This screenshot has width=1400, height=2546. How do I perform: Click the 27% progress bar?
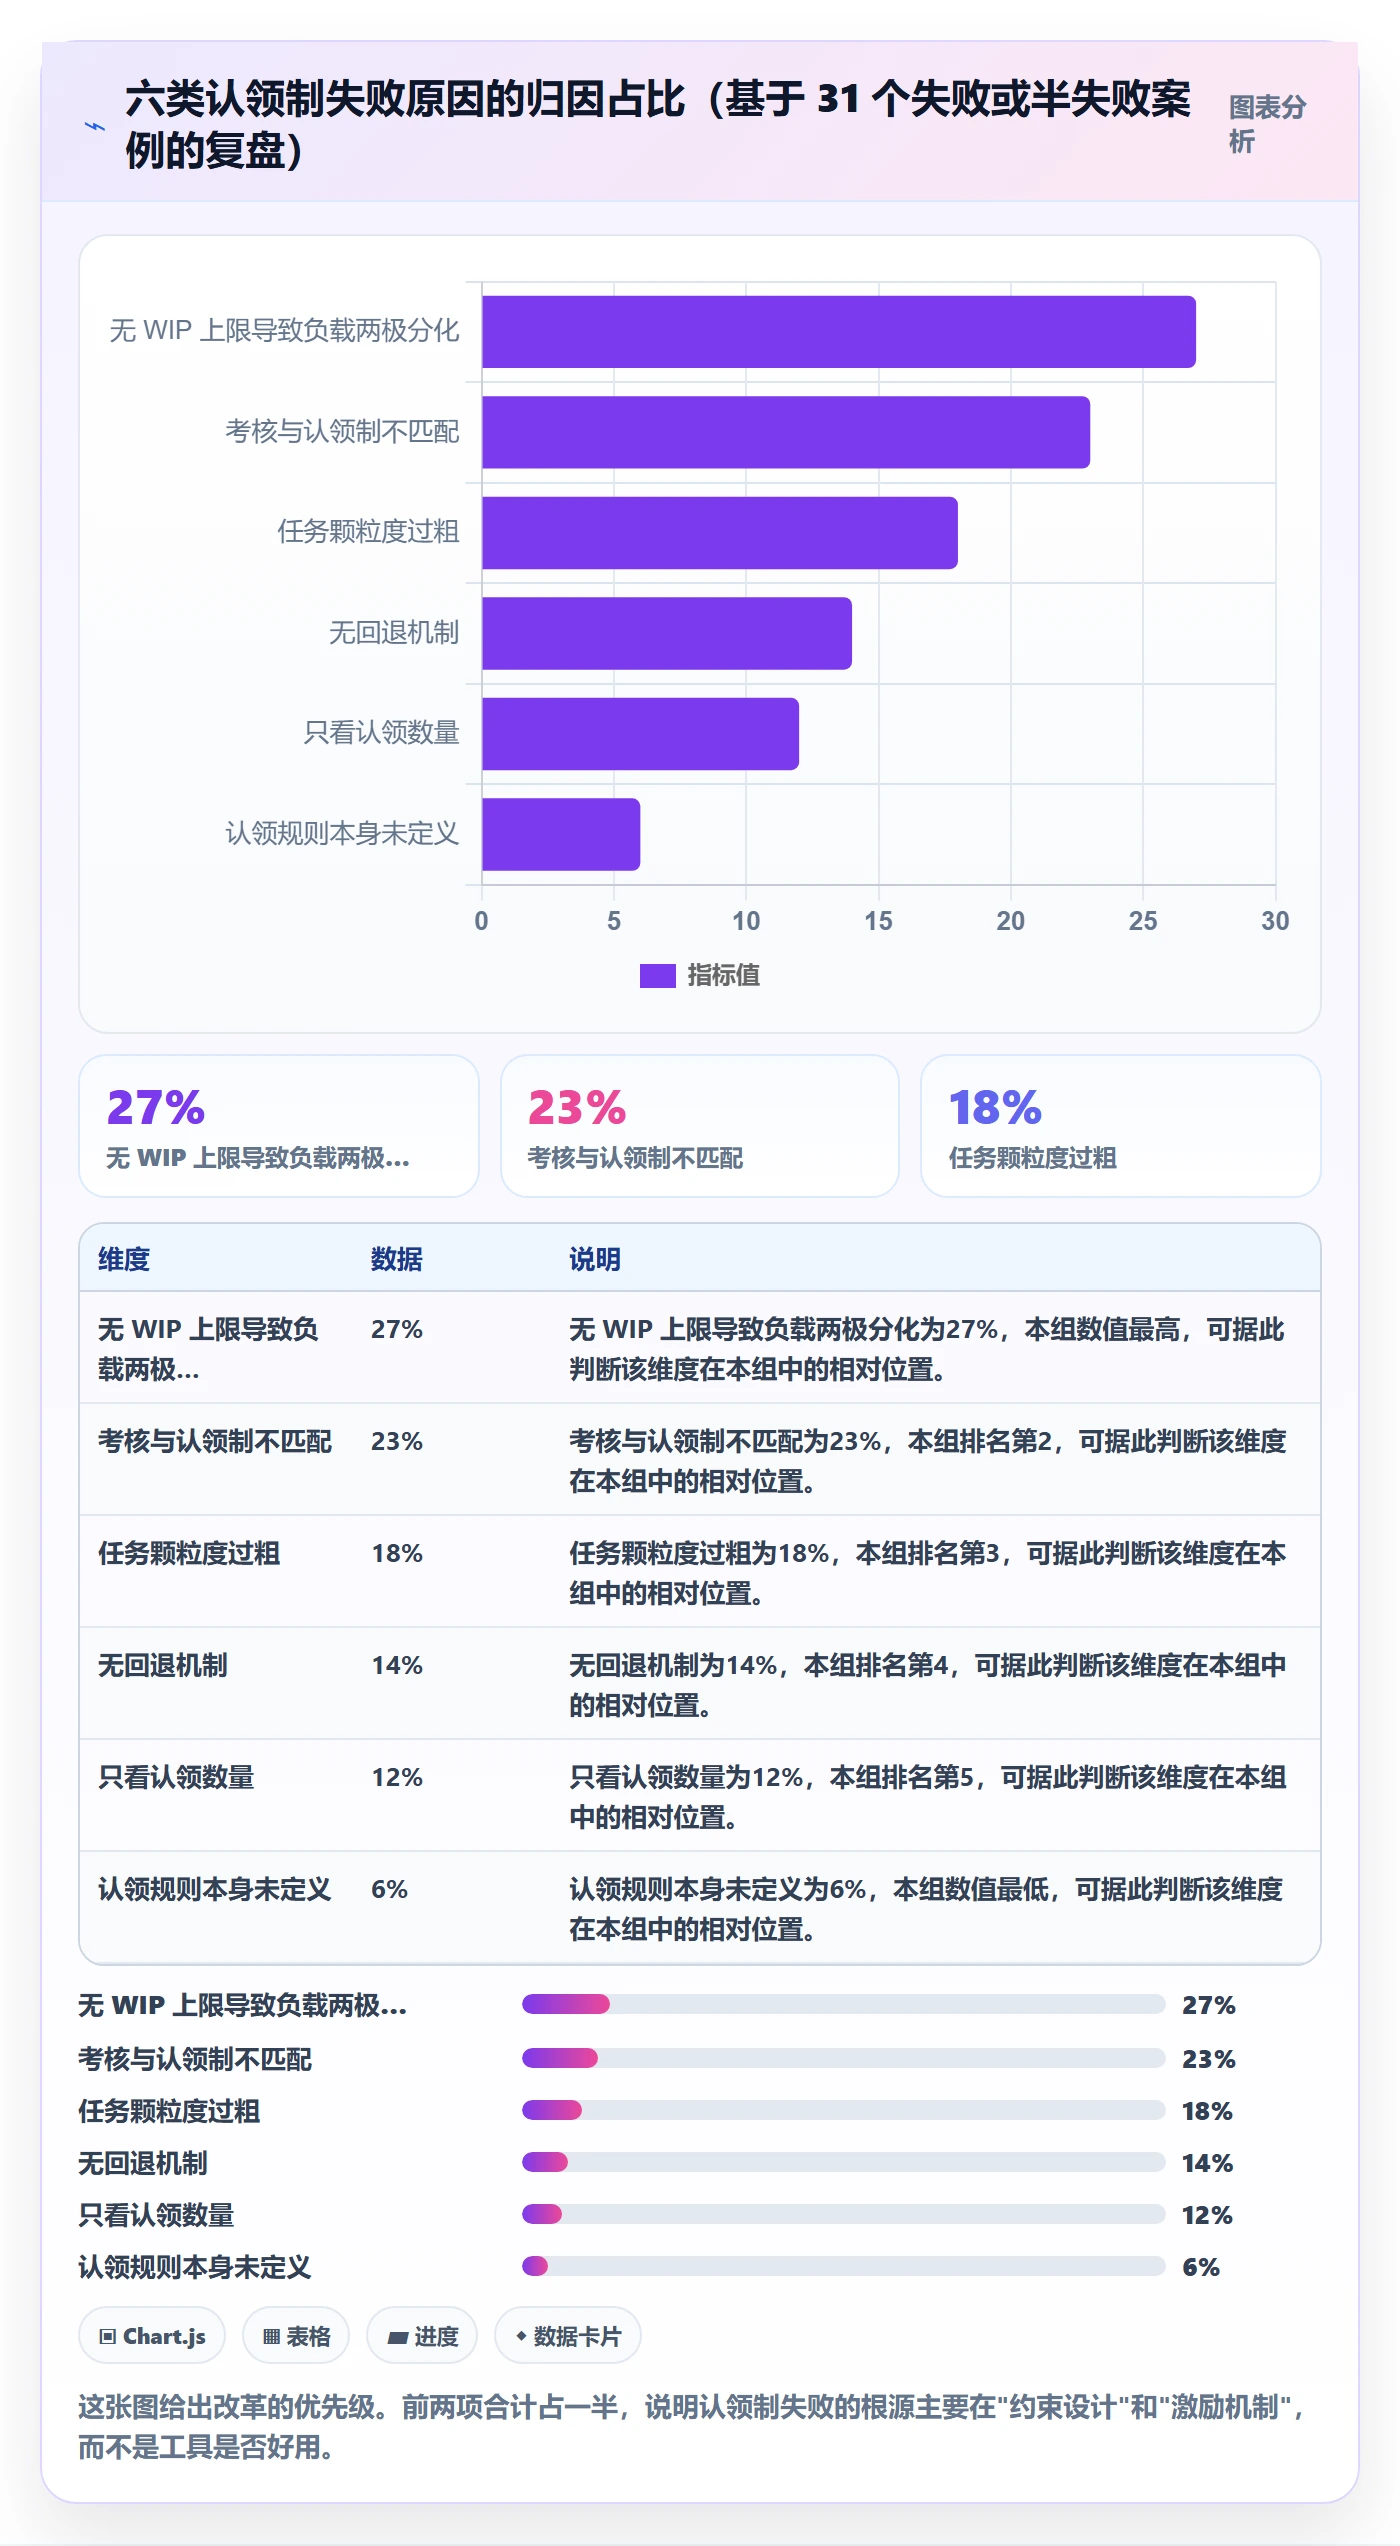[x=843, y=2004]
